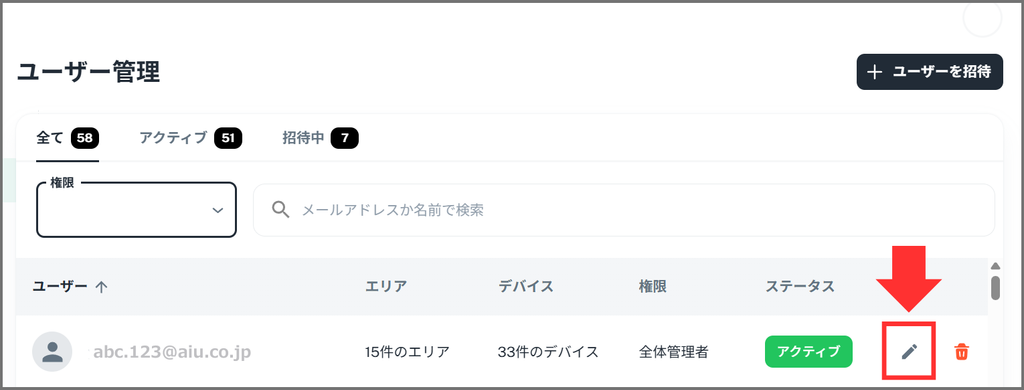The width and height of the screenshot is (1024, 390).
Task: Open the 権限 dropdown filter
Action: (x=136, y=210)
